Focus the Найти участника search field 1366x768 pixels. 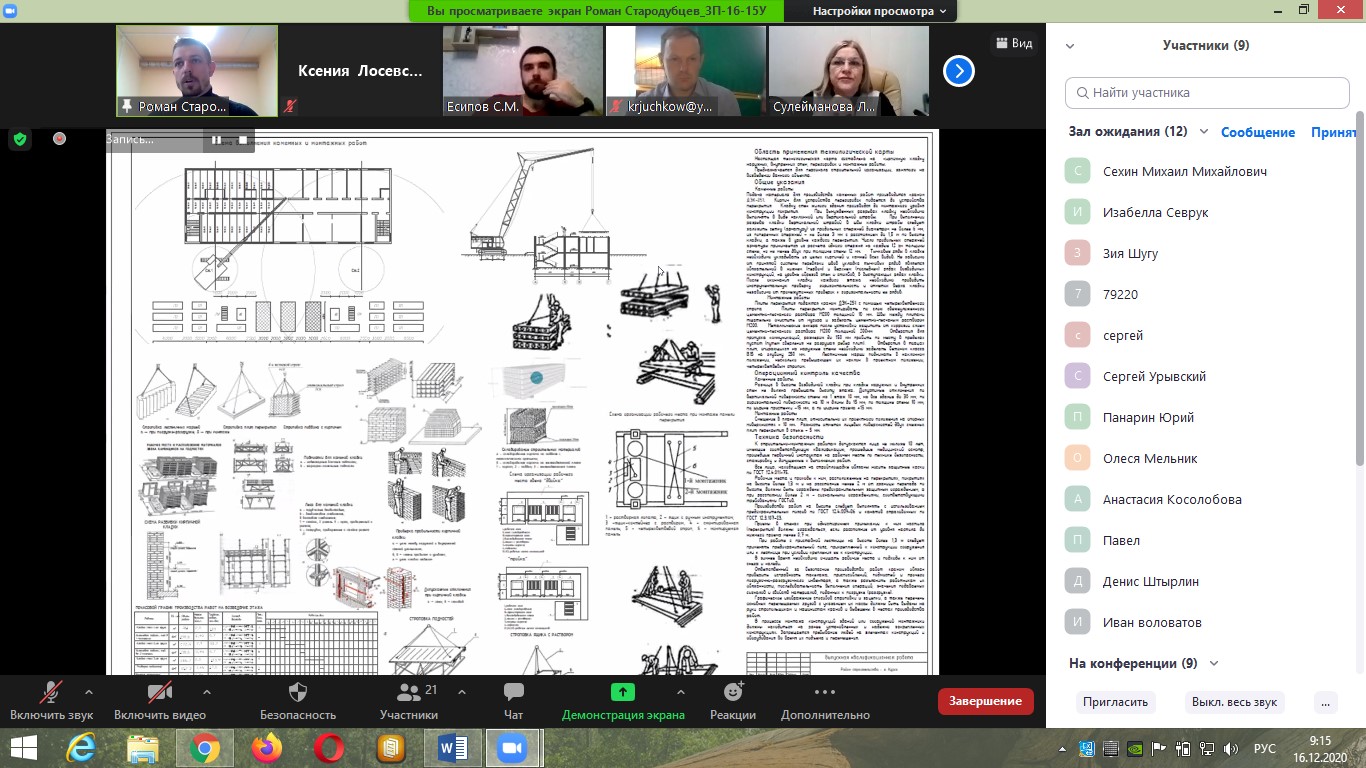1206,92
